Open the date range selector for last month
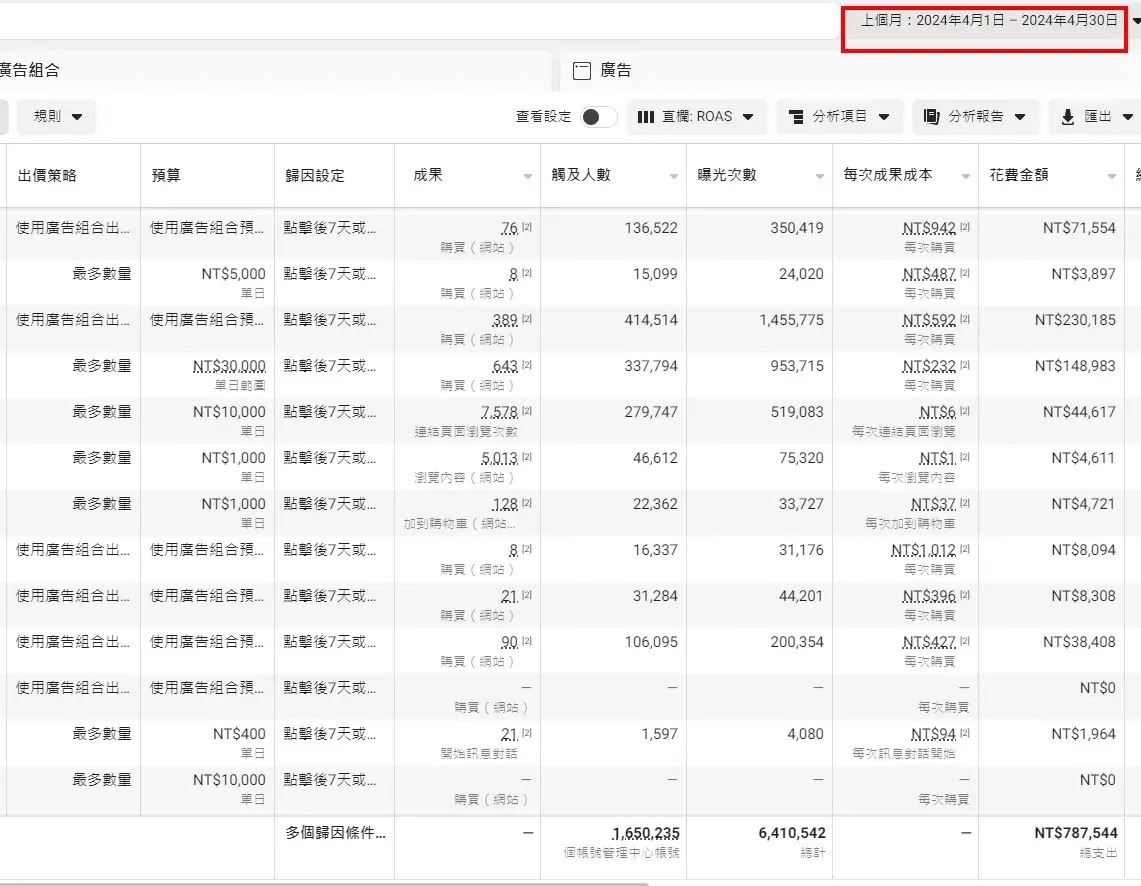The height and width of the screenshot is (886, 1141). coord(988,20)
